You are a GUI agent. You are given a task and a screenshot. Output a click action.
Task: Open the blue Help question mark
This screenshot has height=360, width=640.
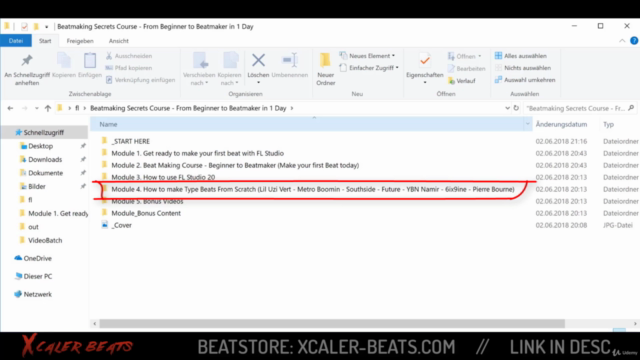[634, 40]
